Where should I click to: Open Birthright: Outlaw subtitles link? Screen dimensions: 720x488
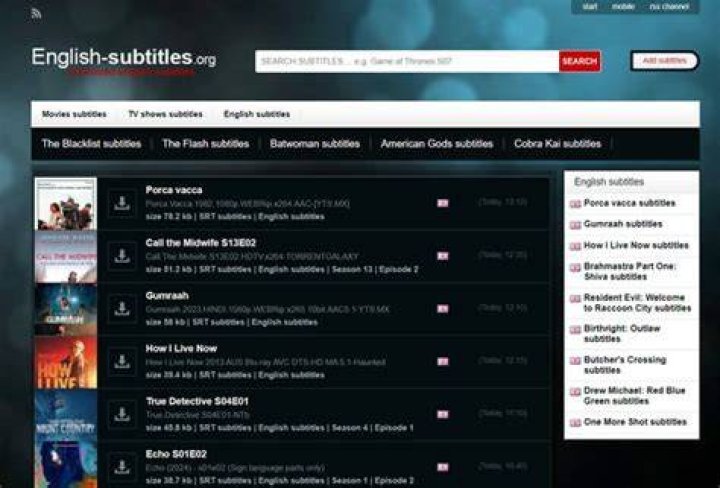point(622,334)
